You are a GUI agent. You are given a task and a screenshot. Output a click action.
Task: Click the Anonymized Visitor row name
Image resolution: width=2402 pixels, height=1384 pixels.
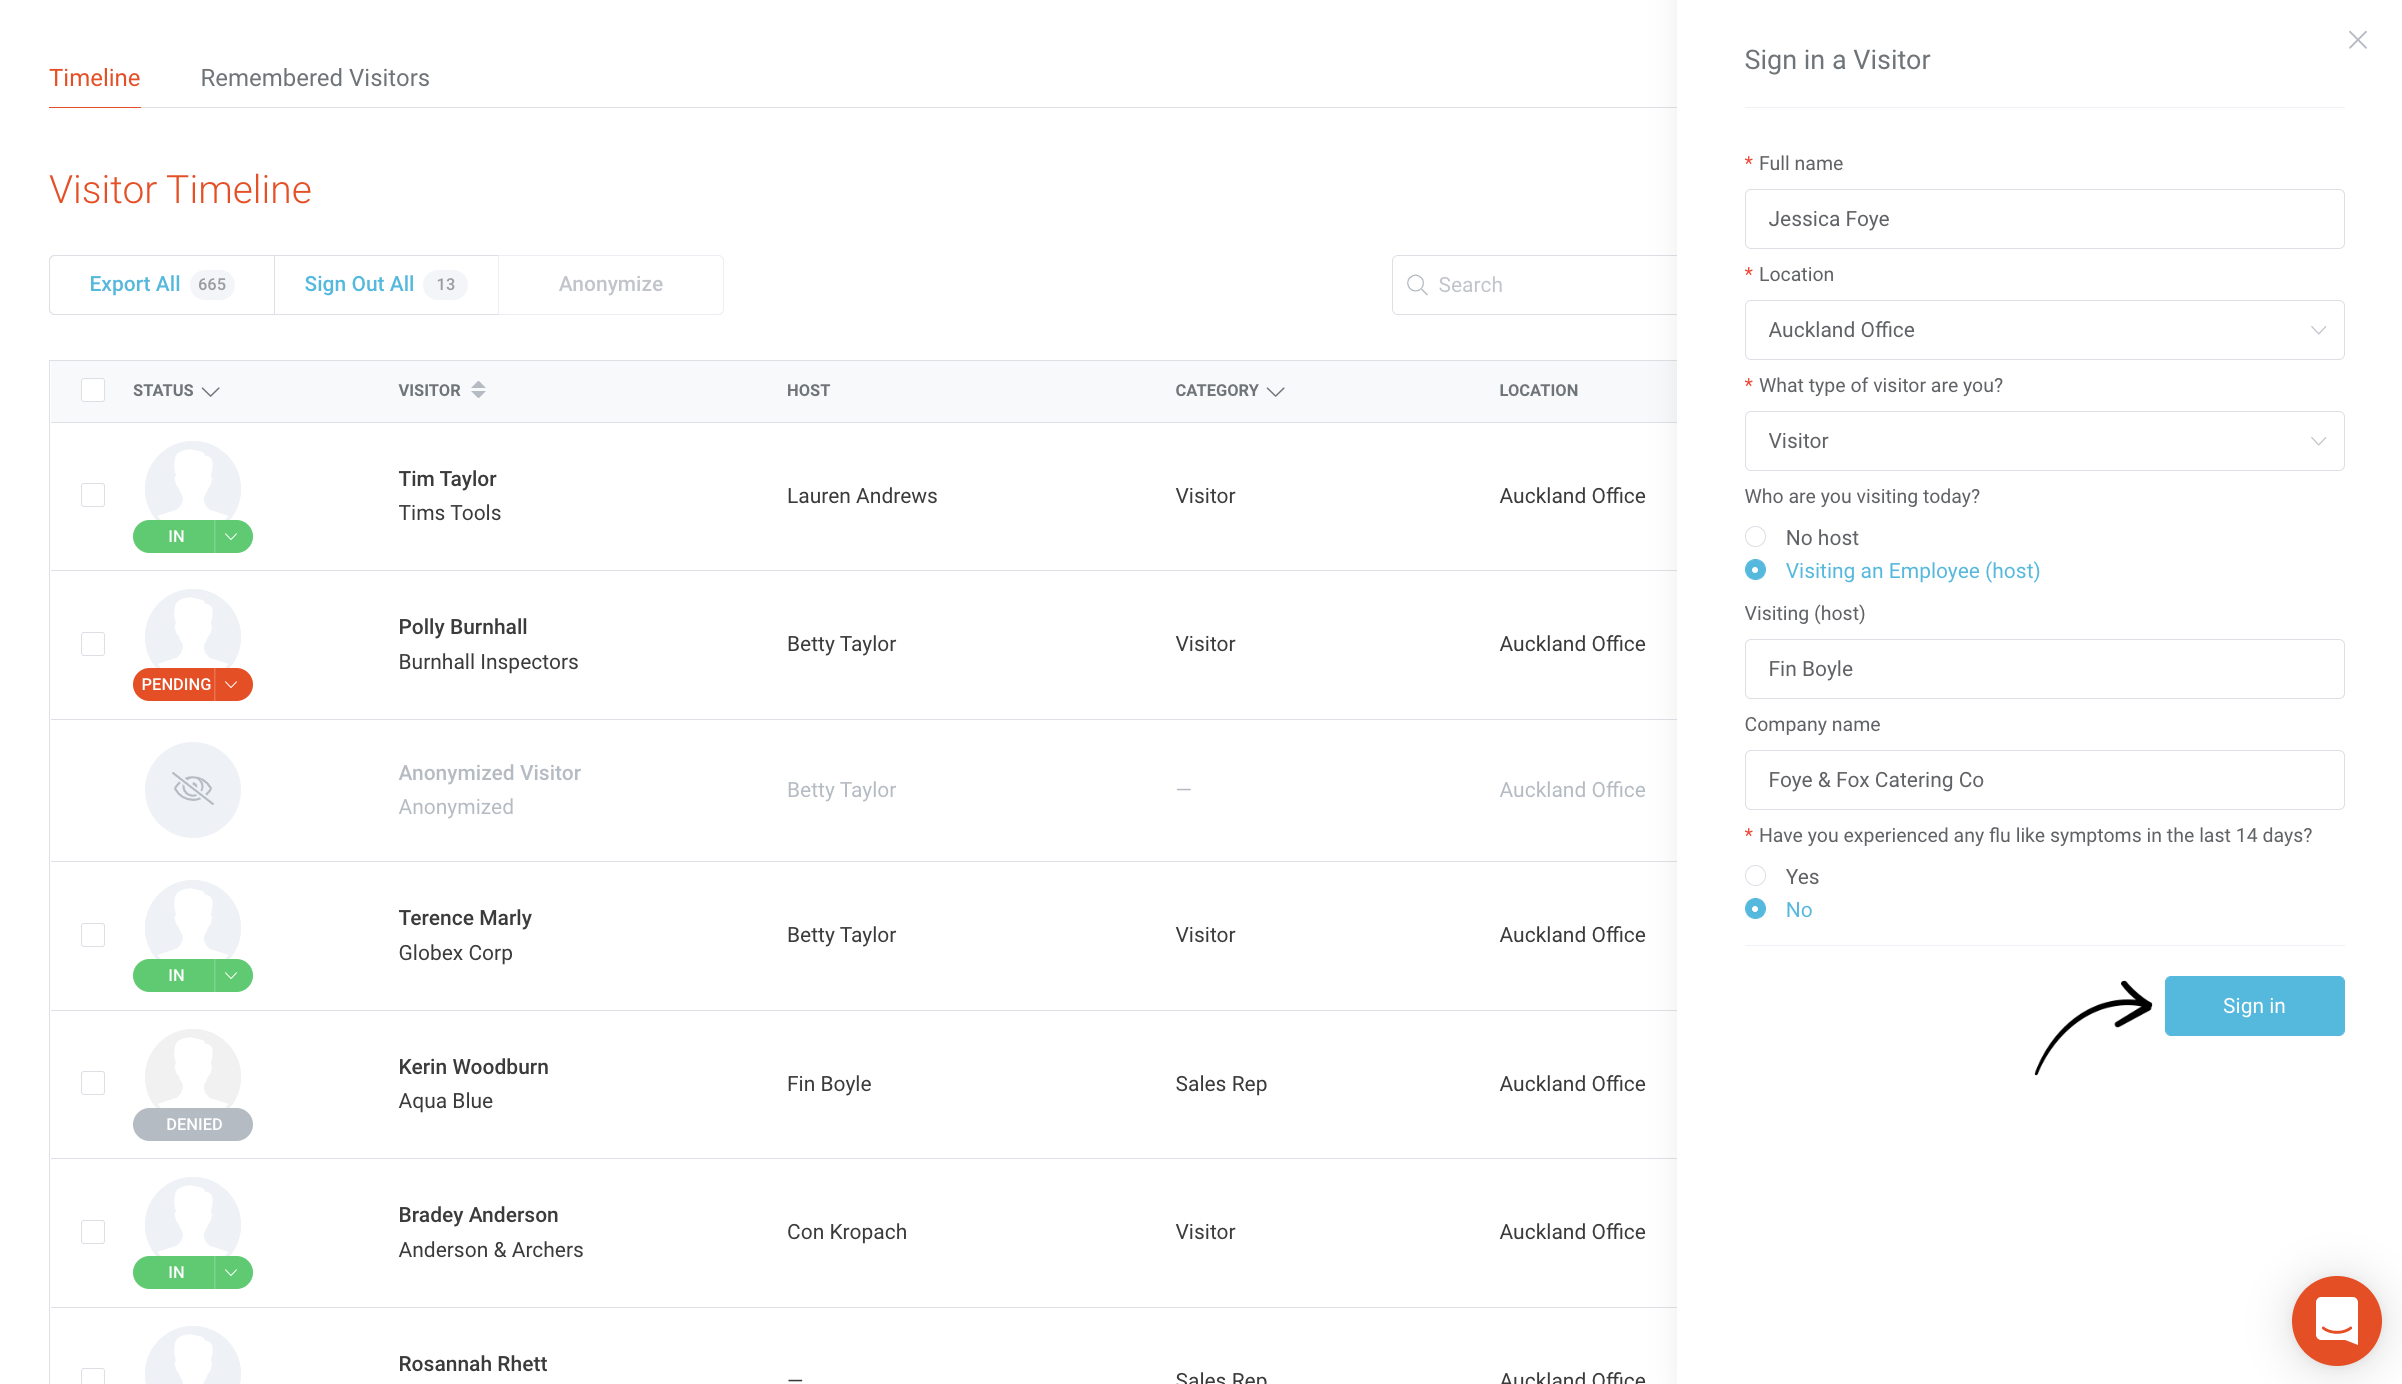489,773
